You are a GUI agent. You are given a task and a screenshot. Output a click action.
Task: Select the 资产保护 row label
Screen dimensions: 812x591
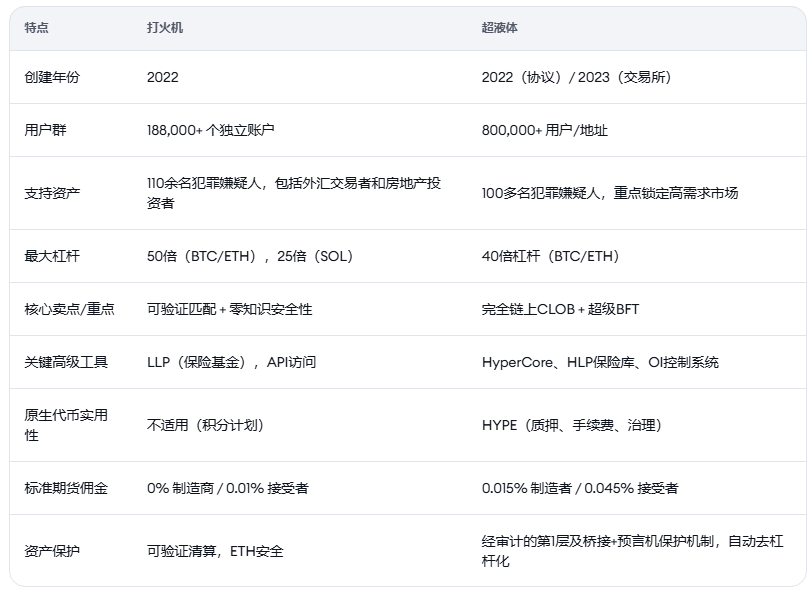coord(52,551)
